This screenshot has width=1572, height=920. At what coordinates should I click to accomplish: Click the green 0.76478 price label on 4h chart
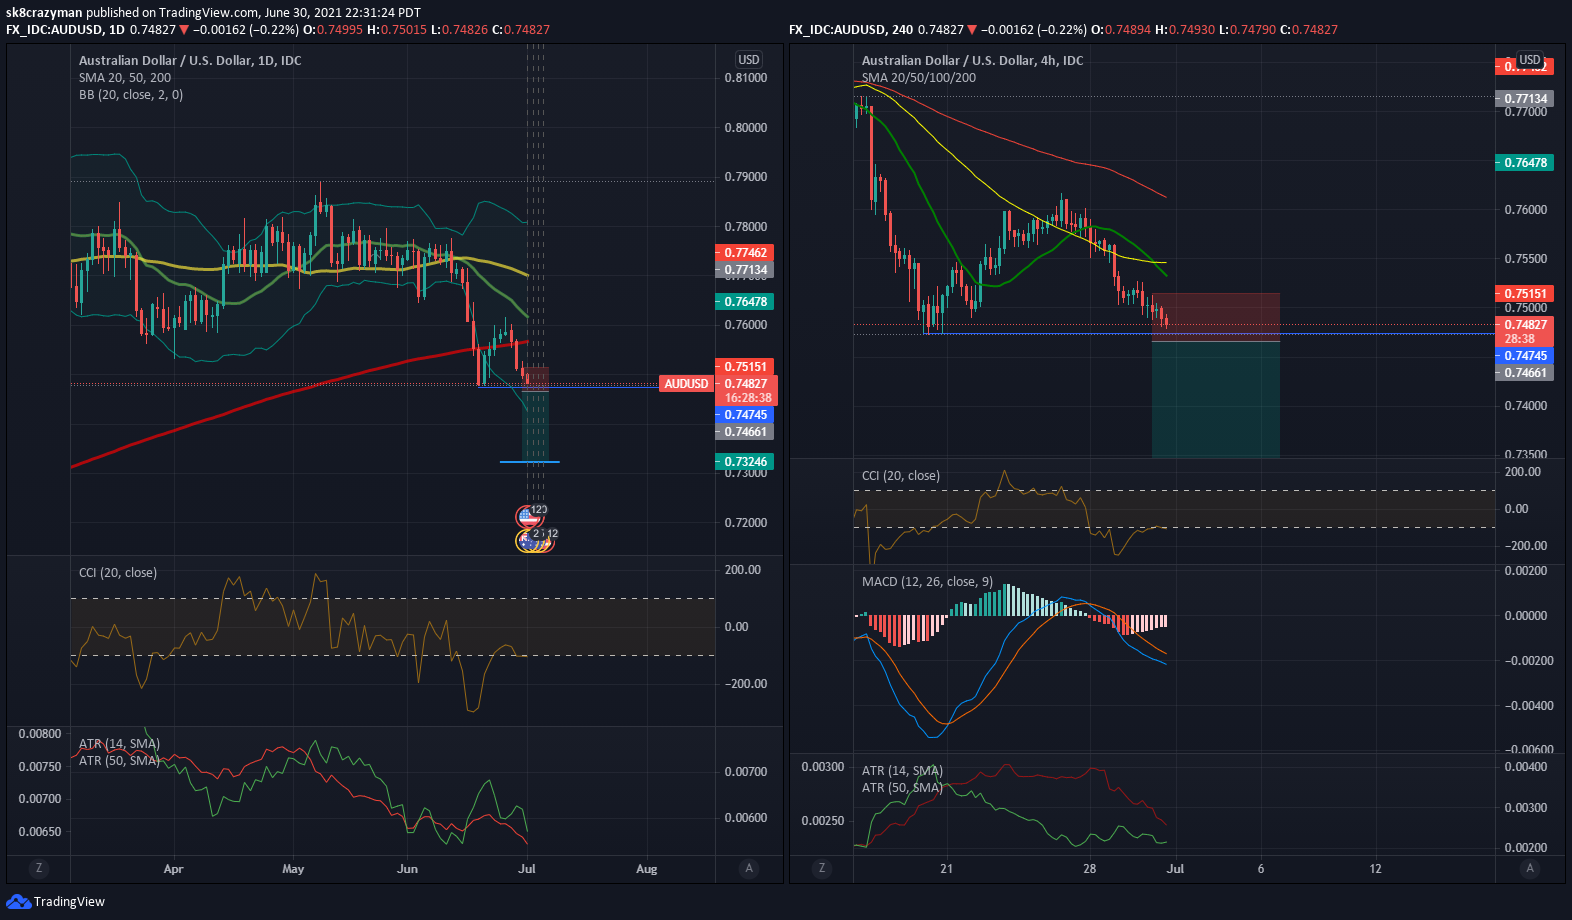click(1525, 162)
